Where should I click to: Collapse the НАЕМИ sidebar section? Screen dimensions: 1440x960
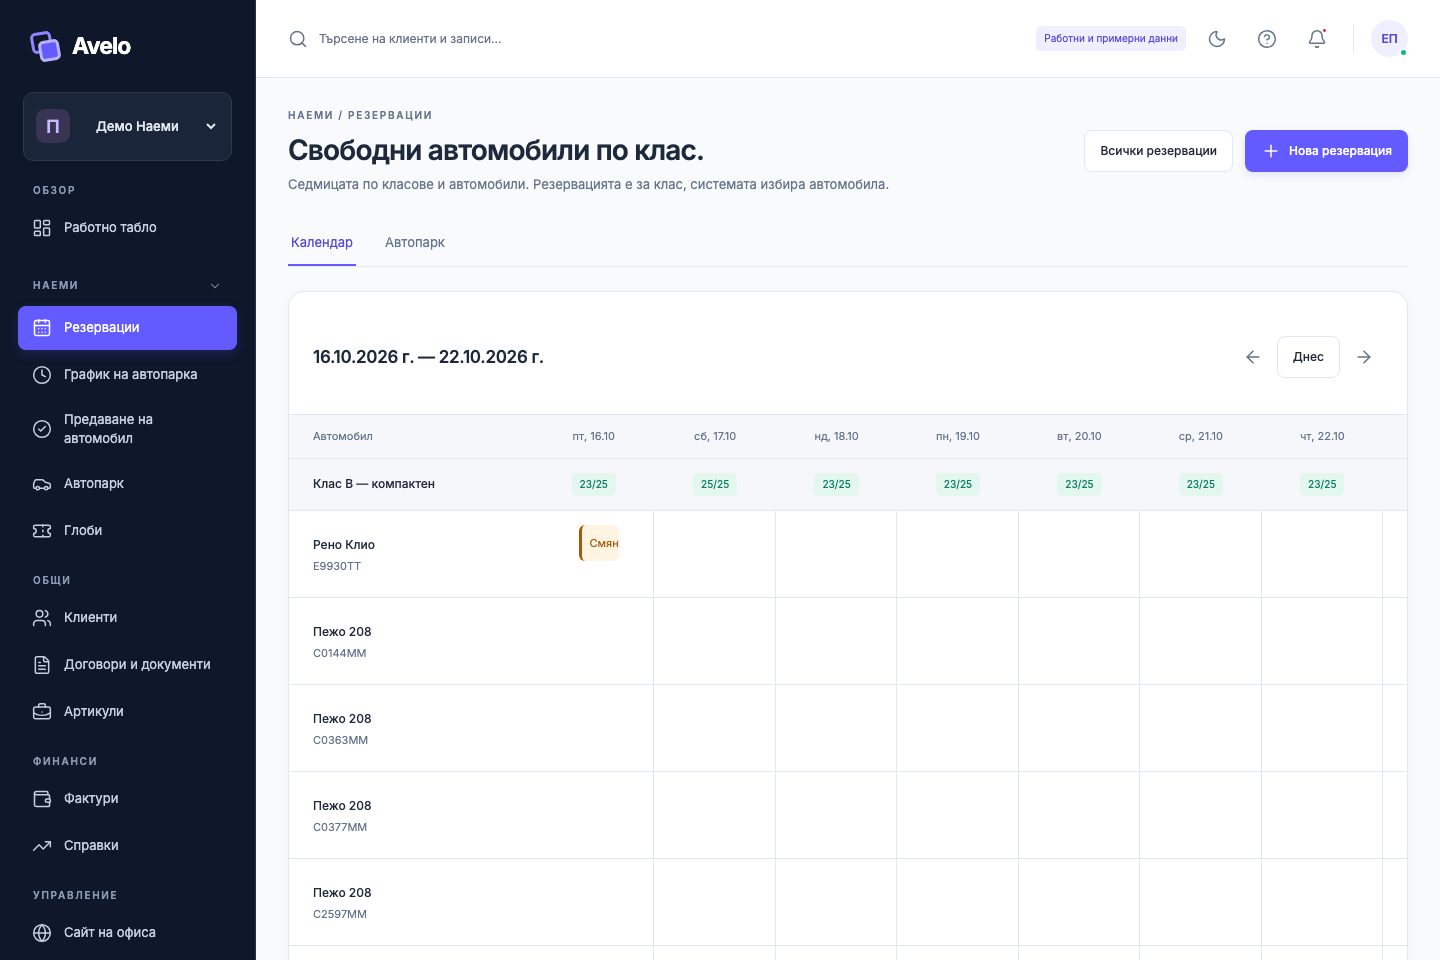(215, 286)
